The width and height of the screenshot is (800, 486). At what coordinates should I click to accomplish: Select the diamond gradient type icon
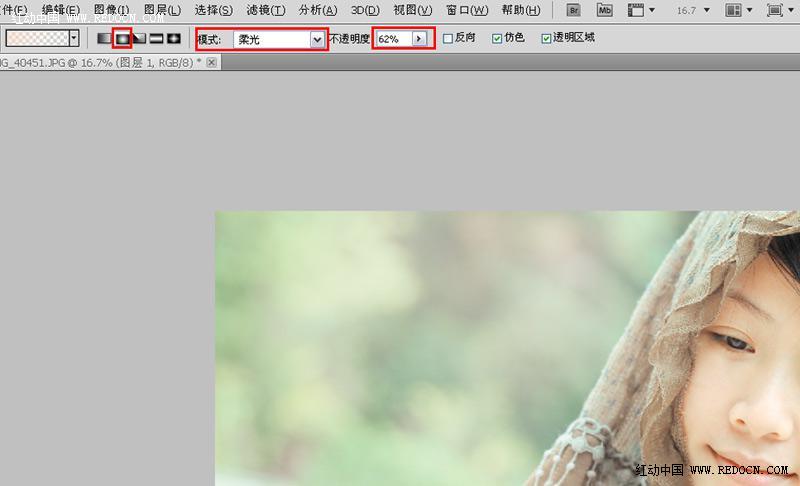[x=174, y=38]
